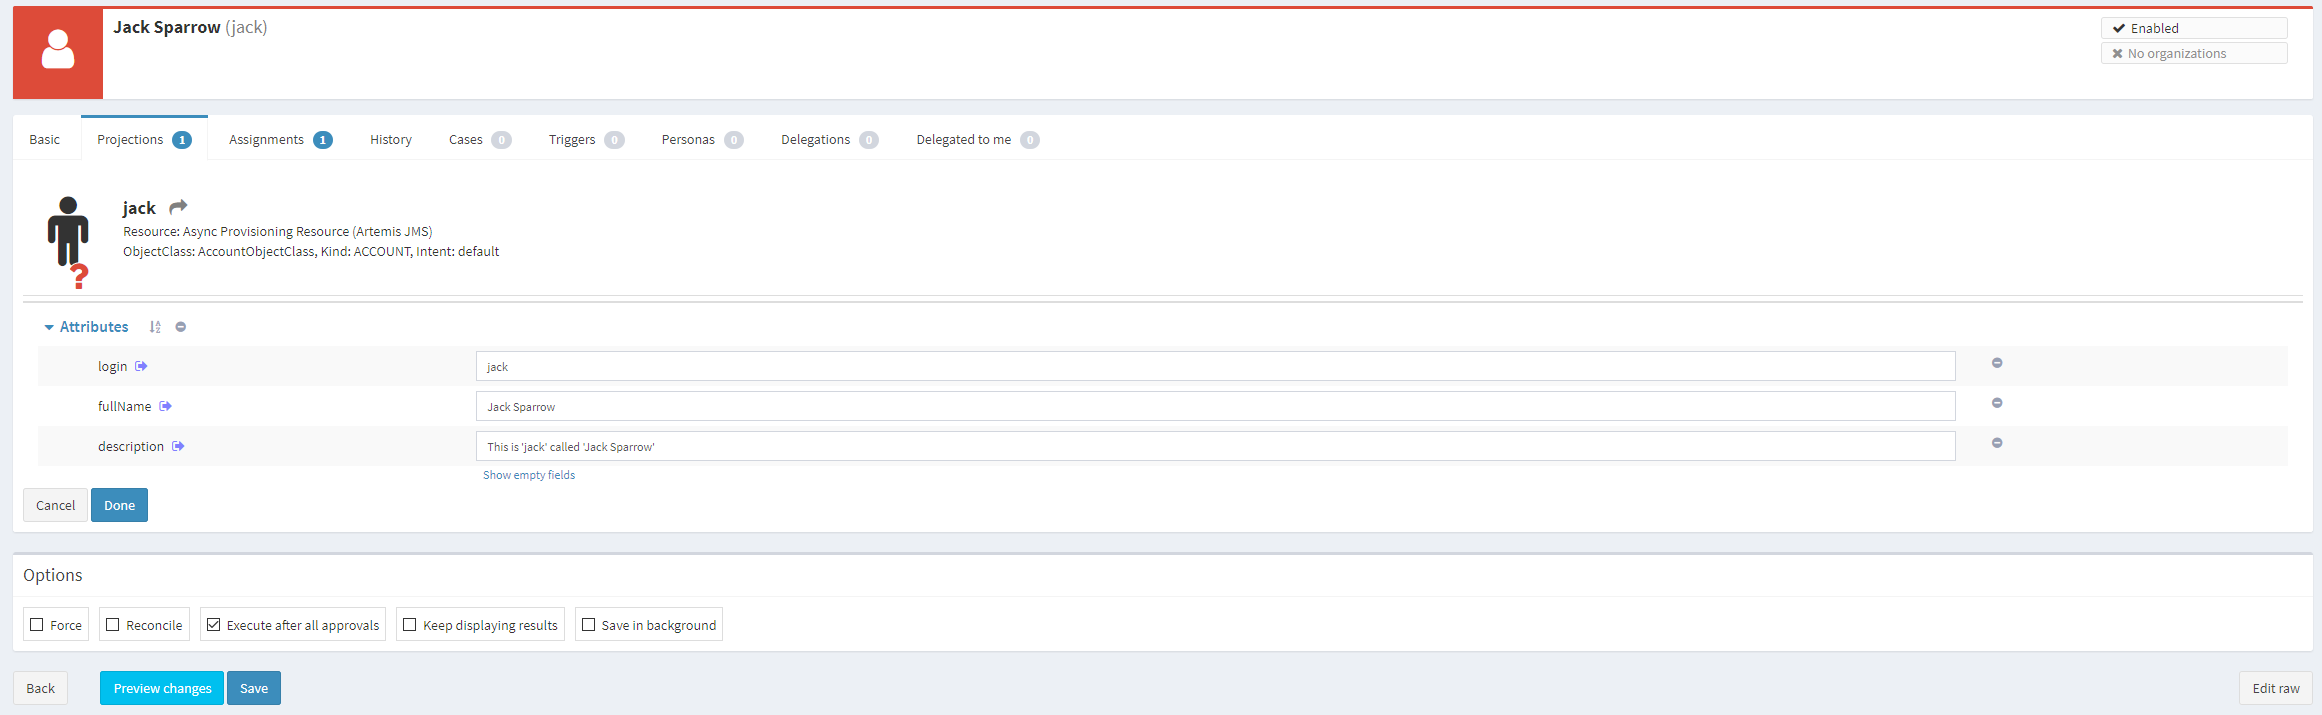Uncheck Execute after all approvals
This screenshot has height=715, width=2322.
[x=213, y=625]
